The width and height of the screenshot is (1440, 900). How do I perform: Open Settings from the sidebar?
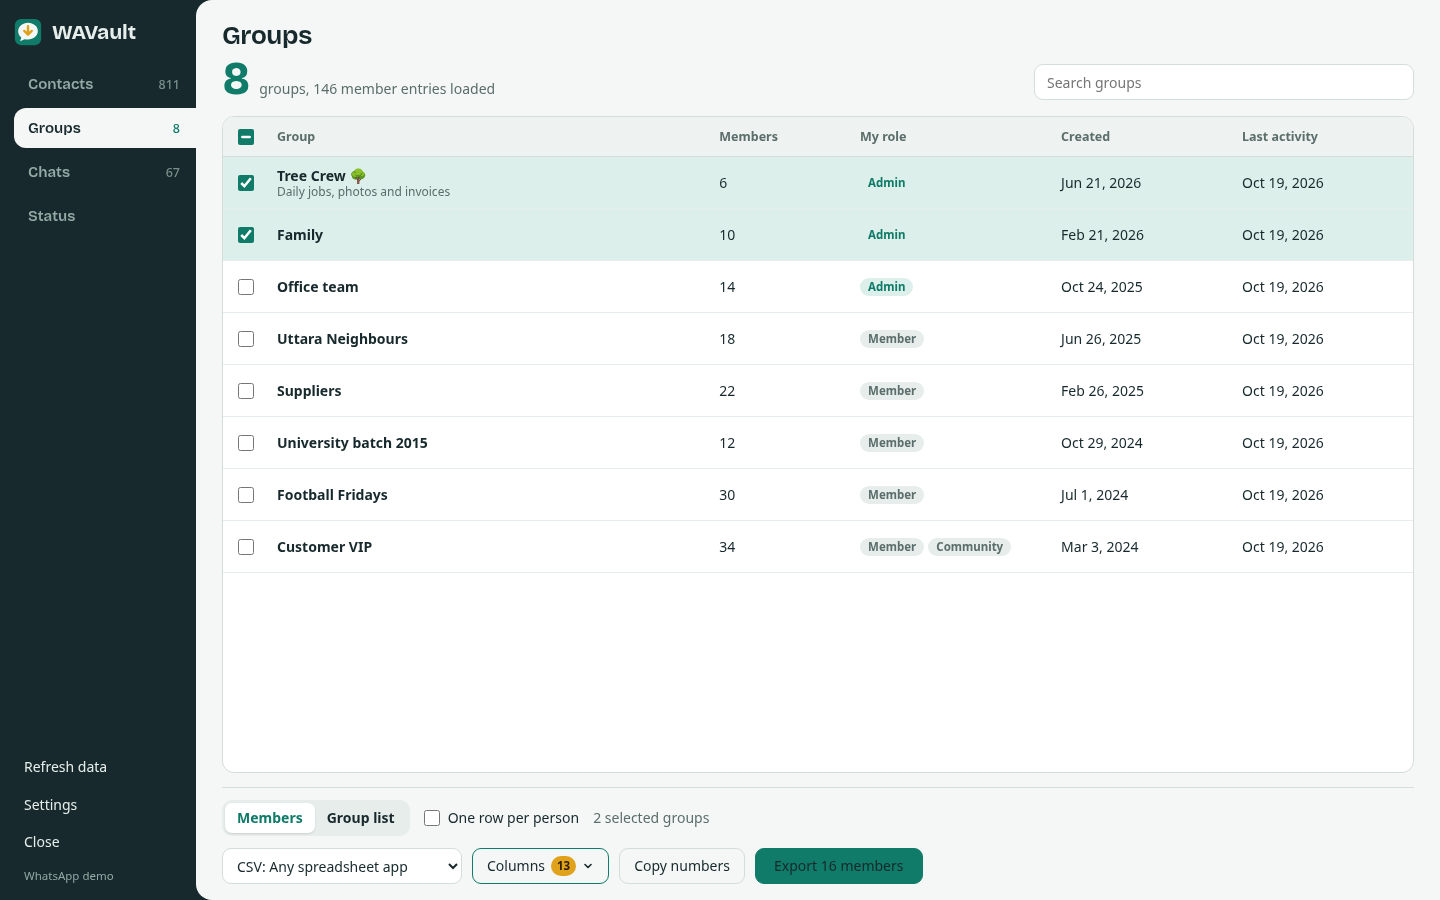coord(50,805)
